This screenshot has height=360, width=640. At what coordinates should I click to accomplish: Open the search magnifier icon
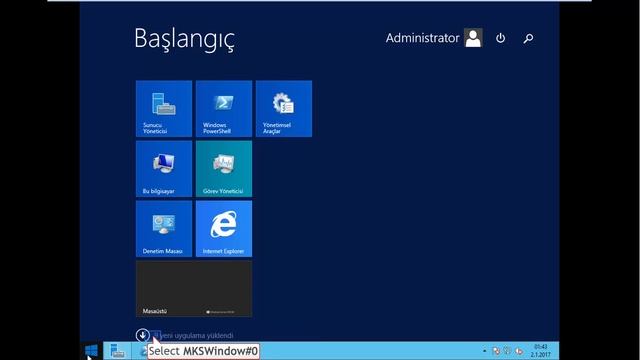(528, 38)
